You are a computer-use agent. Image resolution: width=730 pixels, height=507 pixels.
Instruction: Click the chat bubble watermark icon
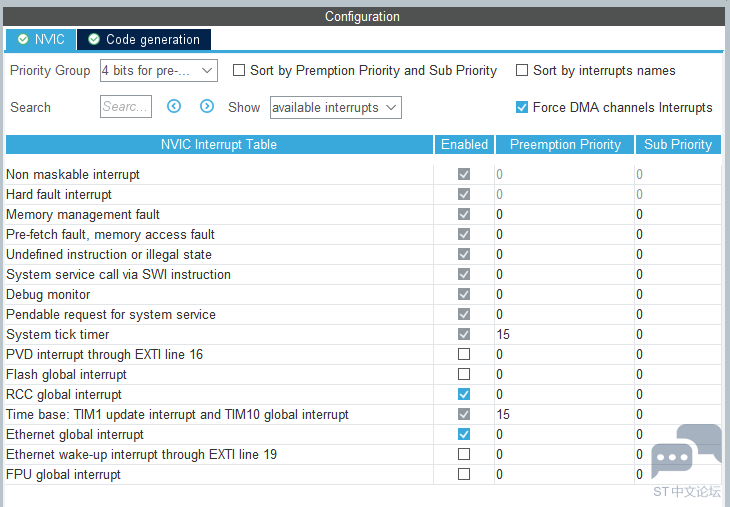click(x=685, y=452)
